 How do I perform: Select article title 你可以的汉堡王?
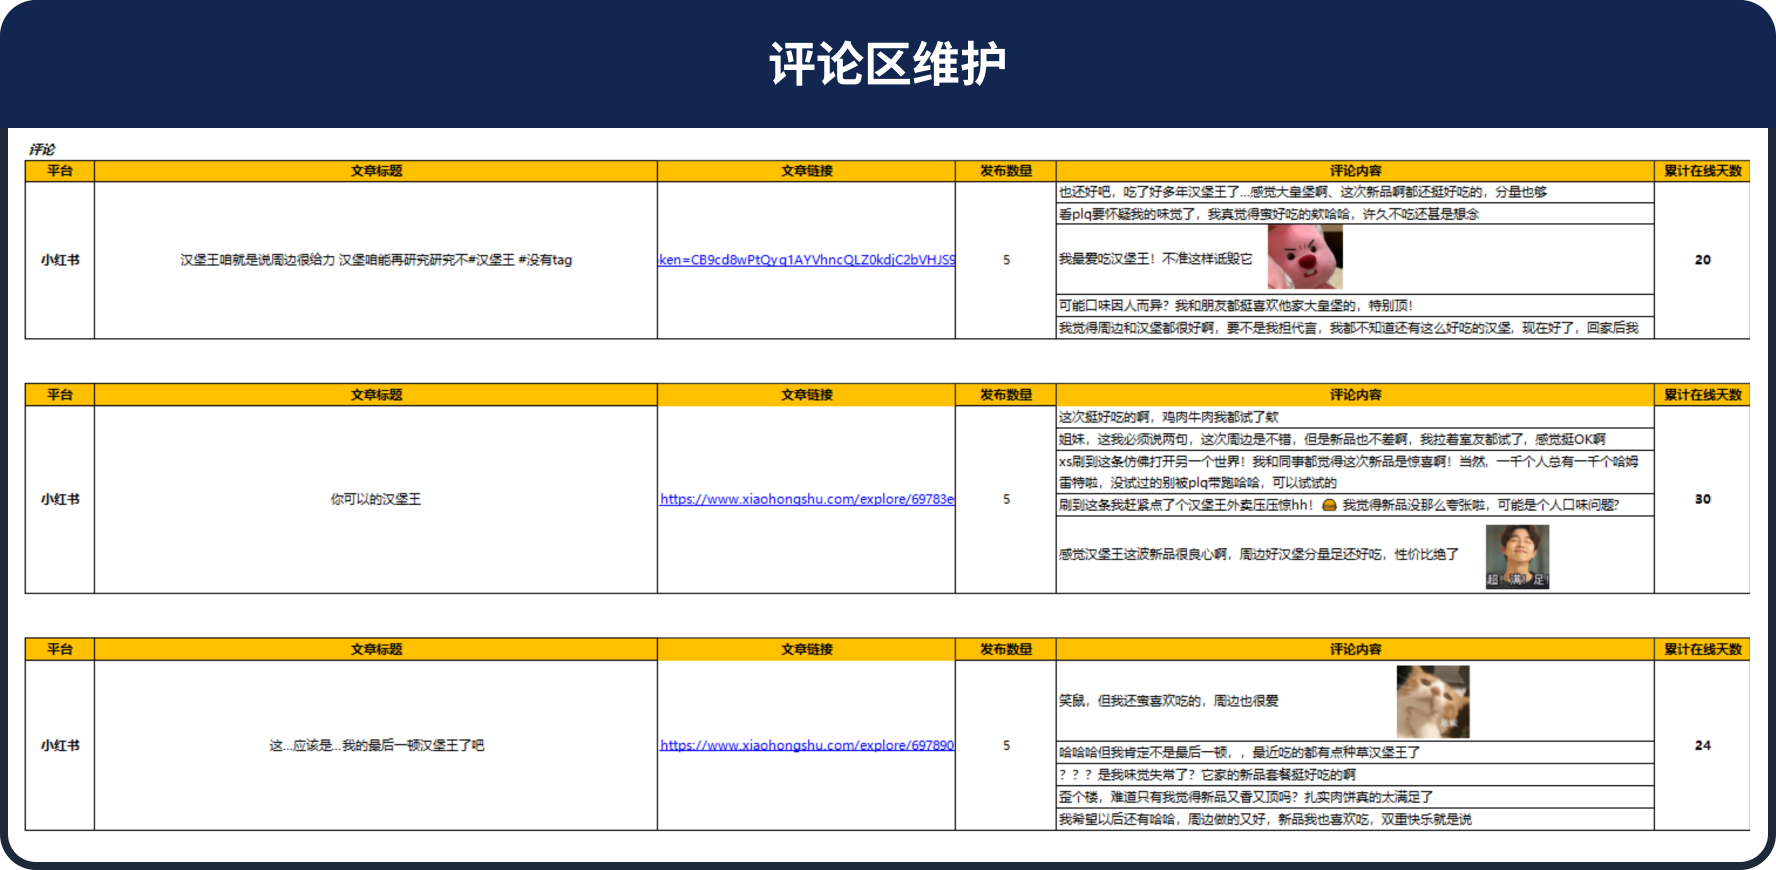pos(376,499)
